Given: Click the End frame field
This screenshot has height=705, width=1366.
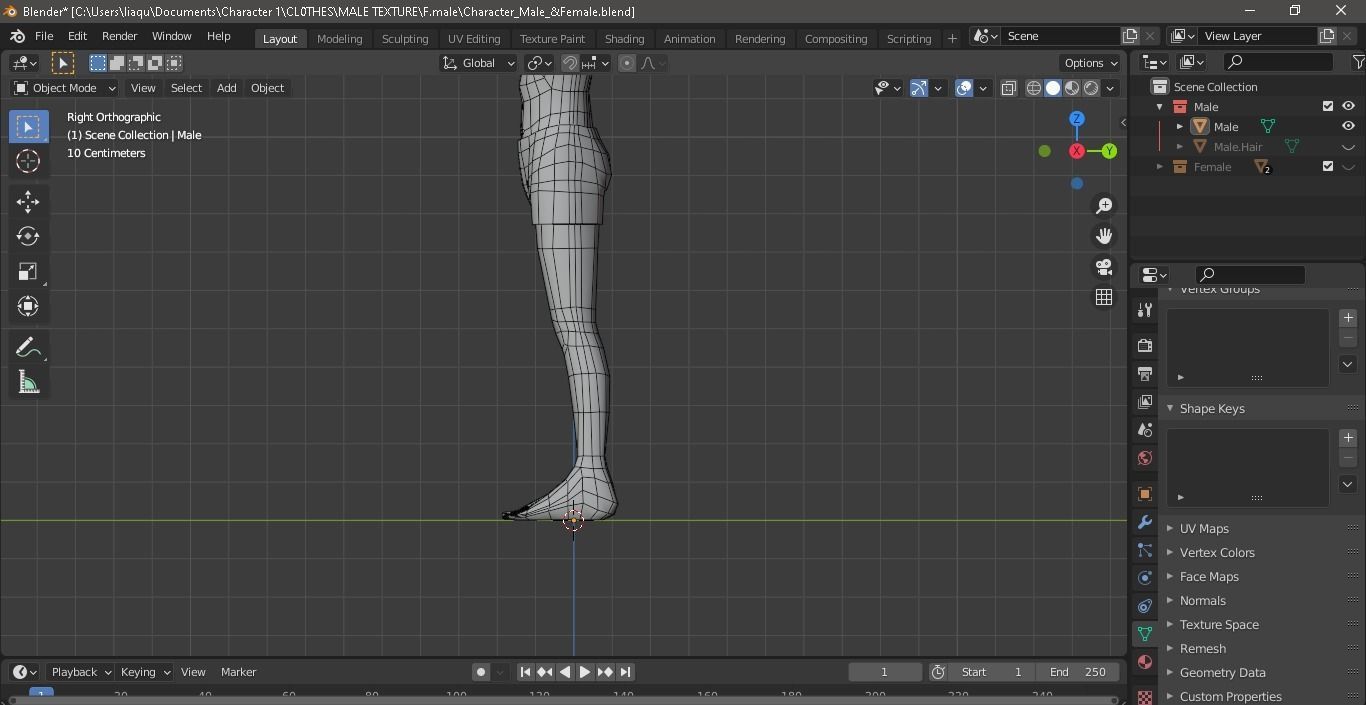Looking at the screenshot, I should point(1077,672).
